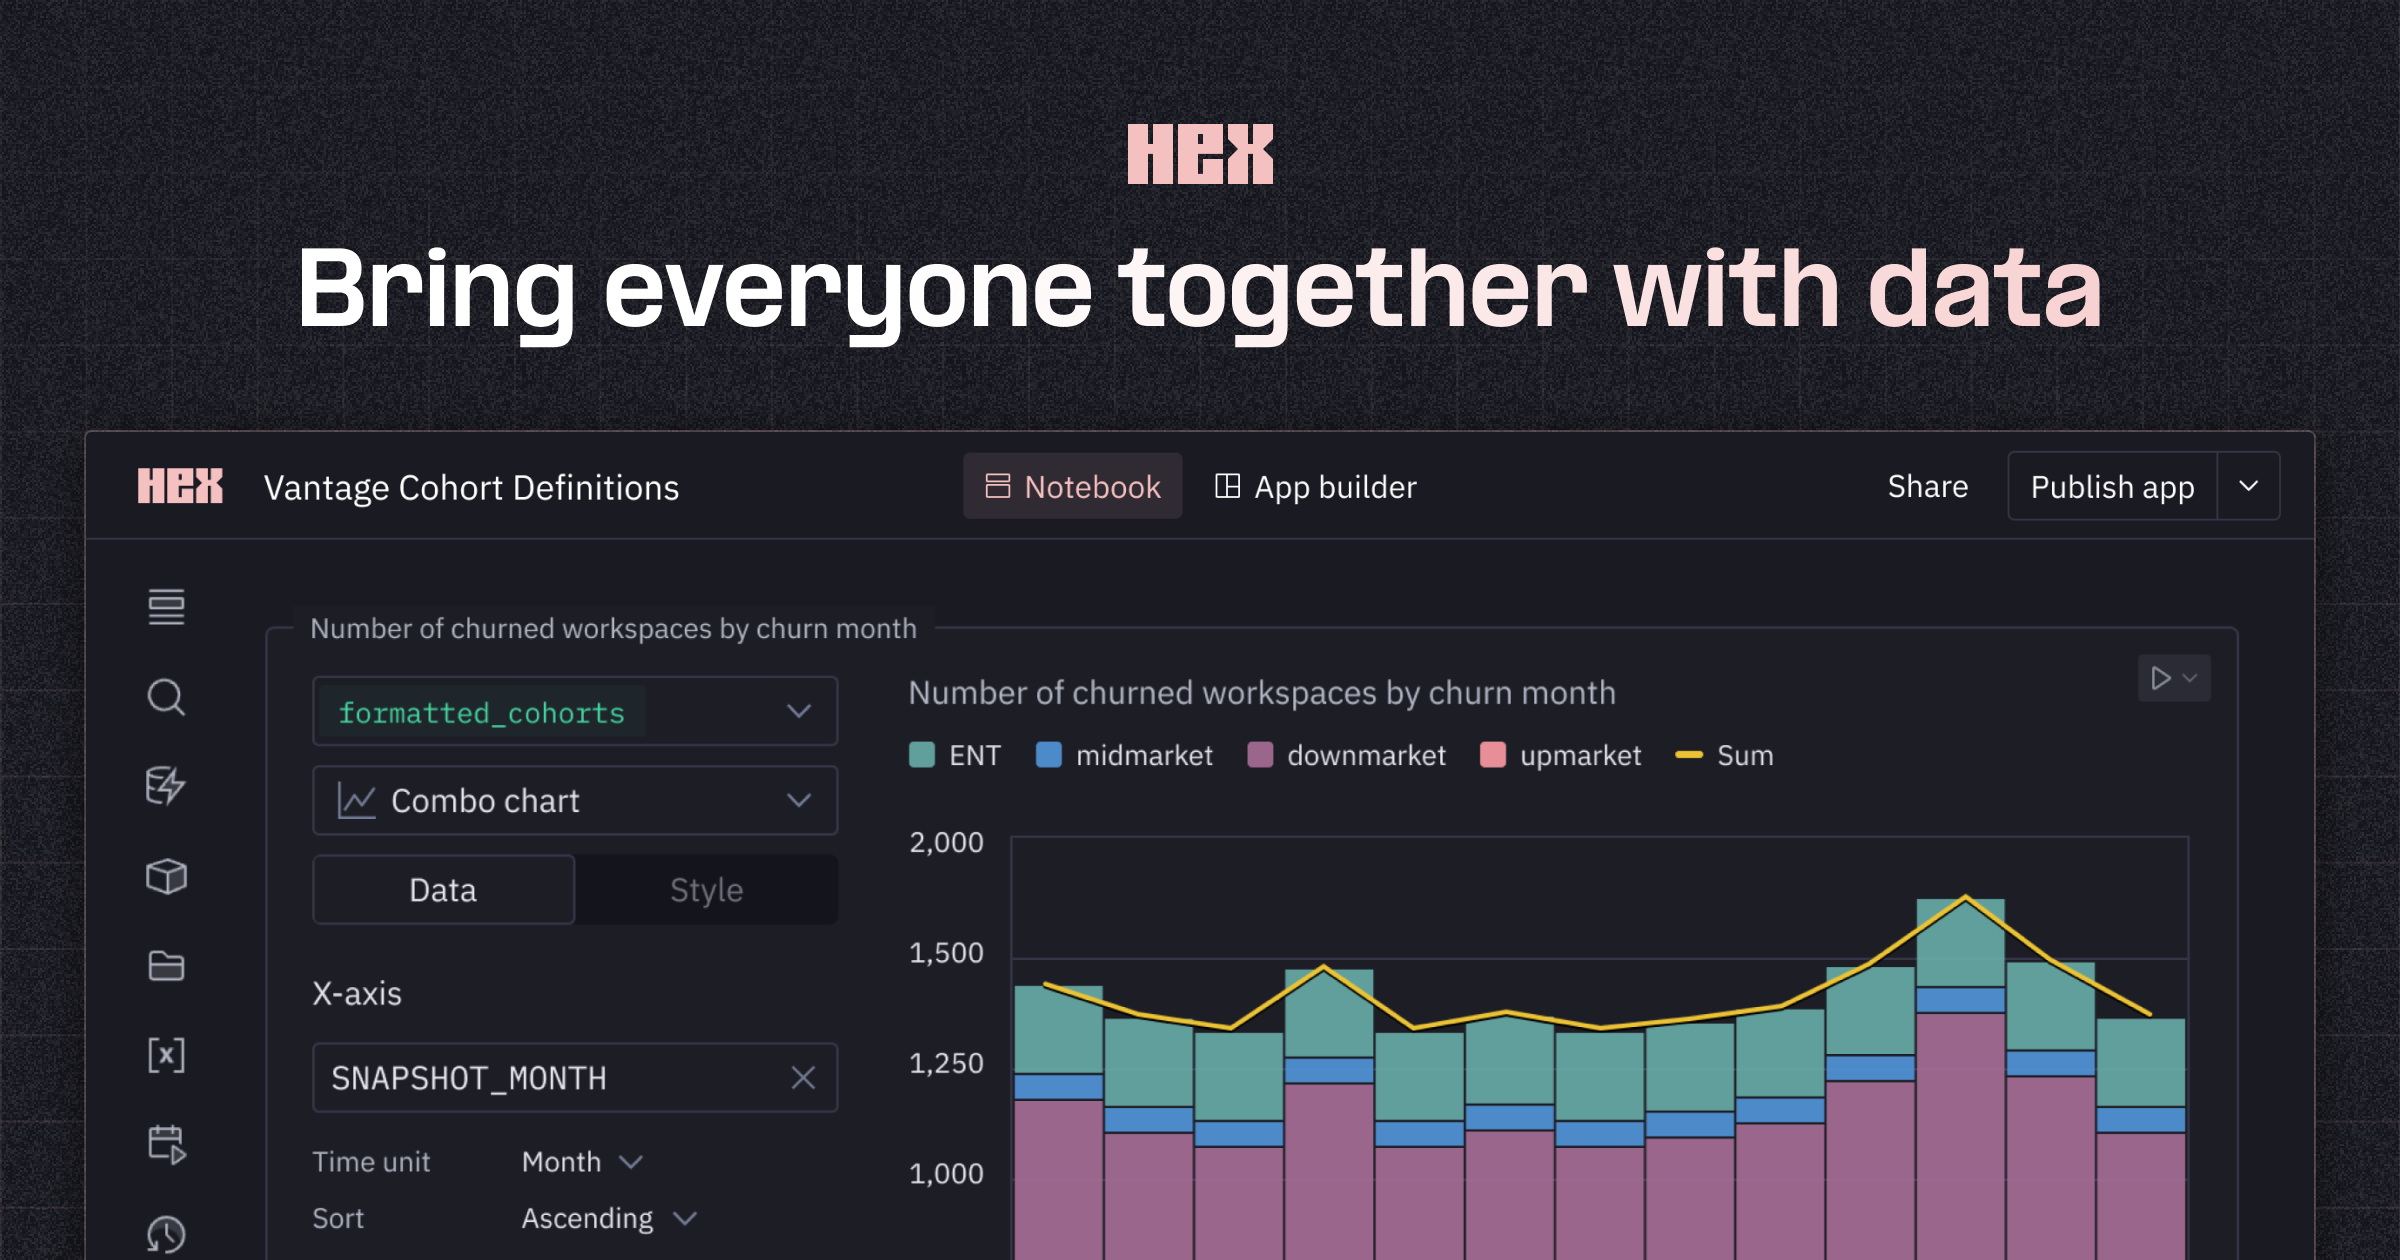The width and height of the screenshot is (2400, 1260).
Task: Toggle the midmarket series in the legend
Action: pos(1123,755)
